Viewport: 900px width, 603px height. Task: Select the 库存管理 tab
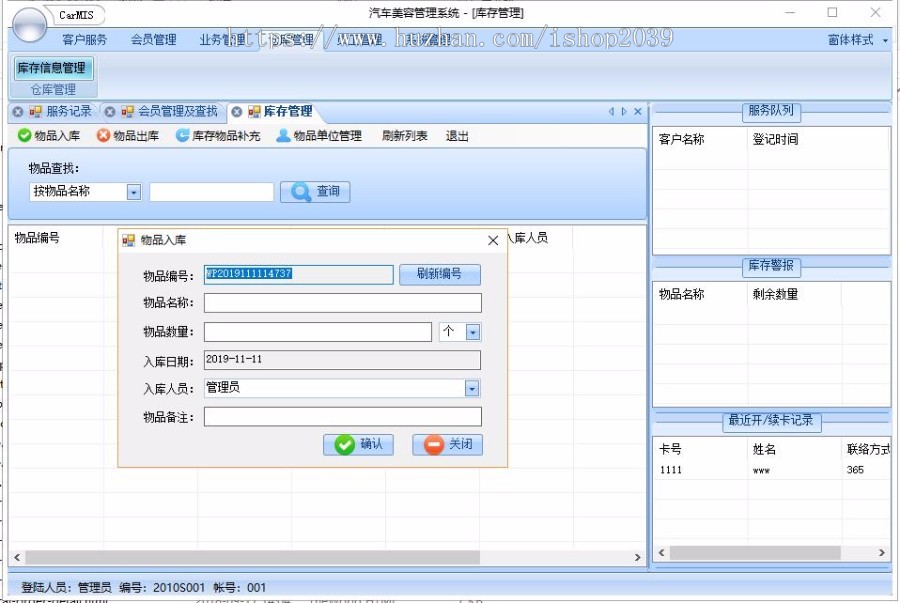(x=288, y=111)
